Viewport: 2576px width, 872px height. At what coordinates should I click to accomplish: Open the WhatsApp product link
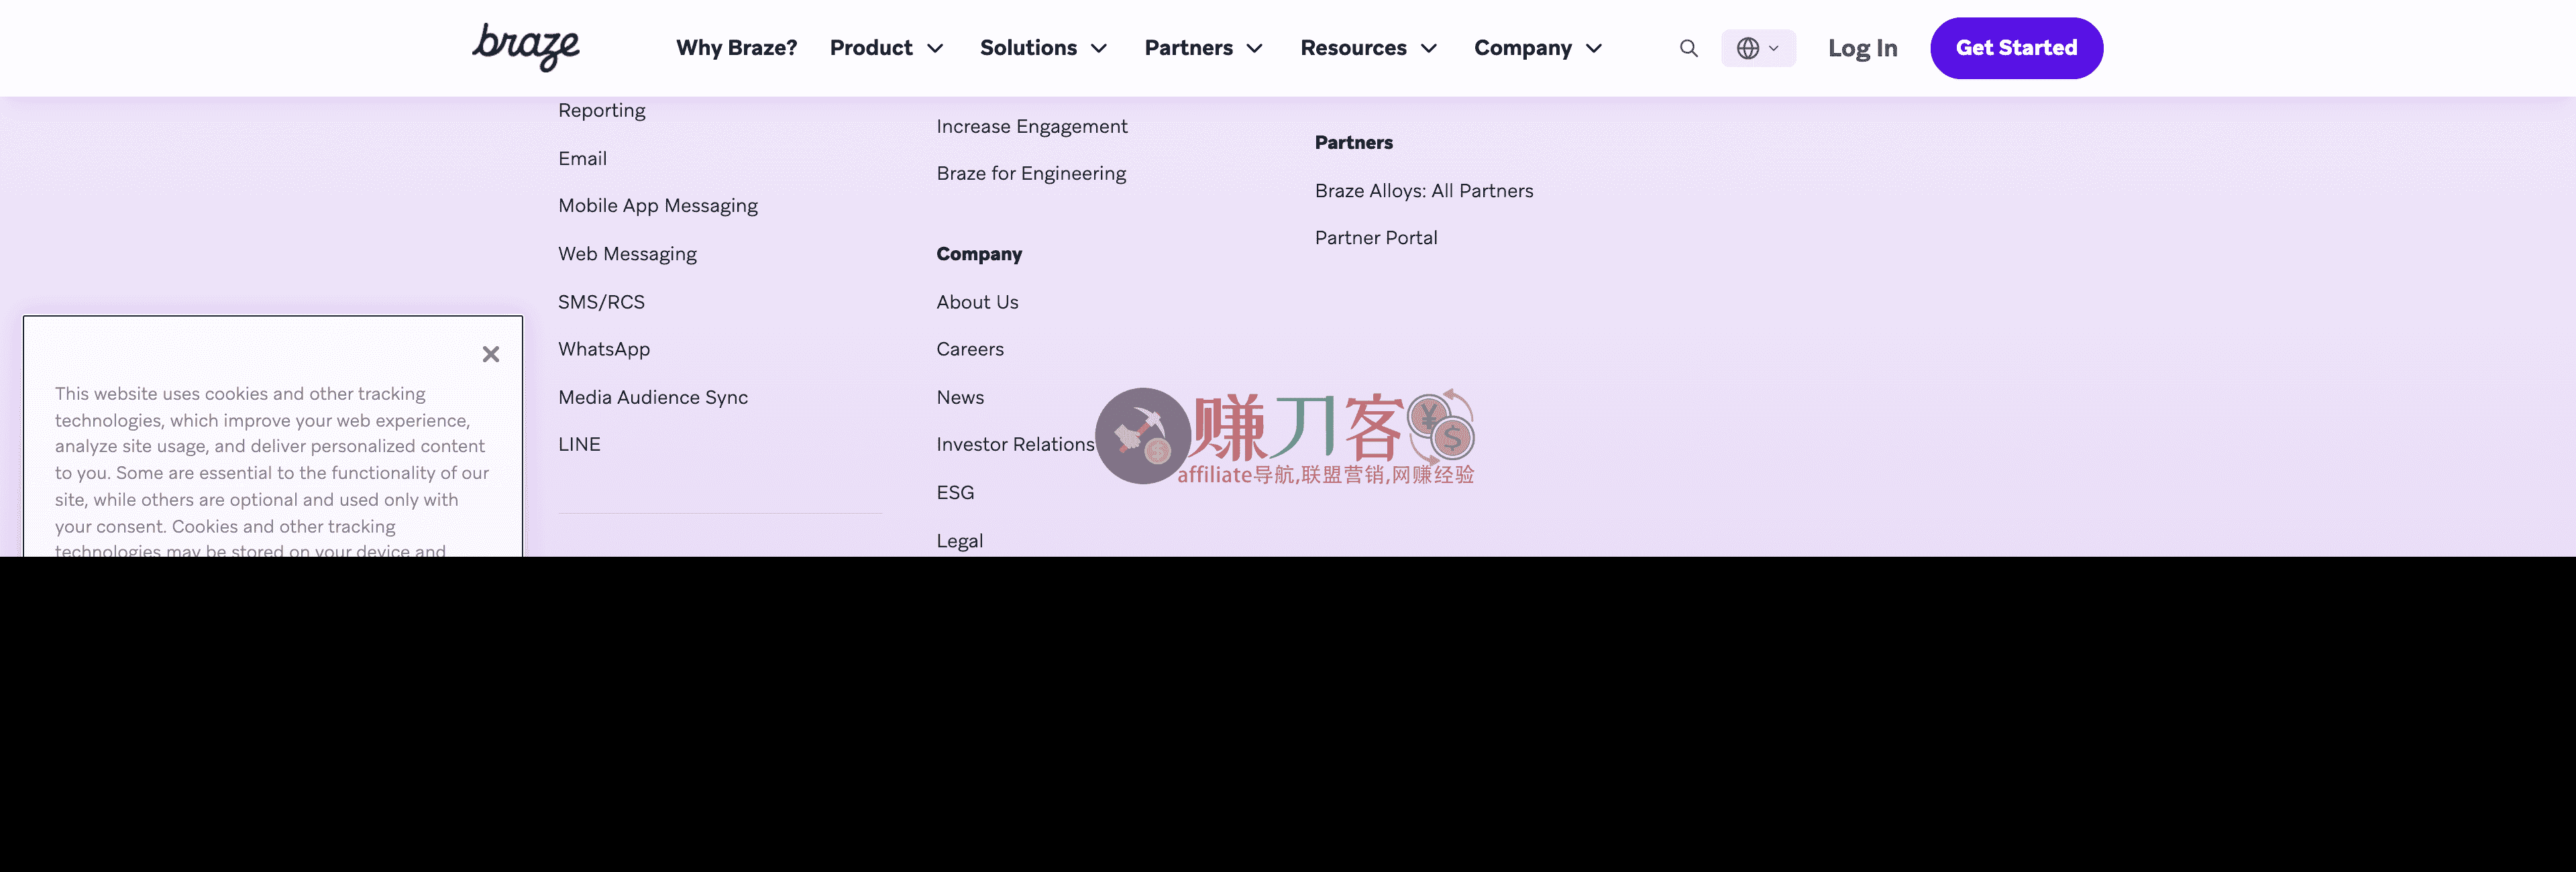point(603,349)
